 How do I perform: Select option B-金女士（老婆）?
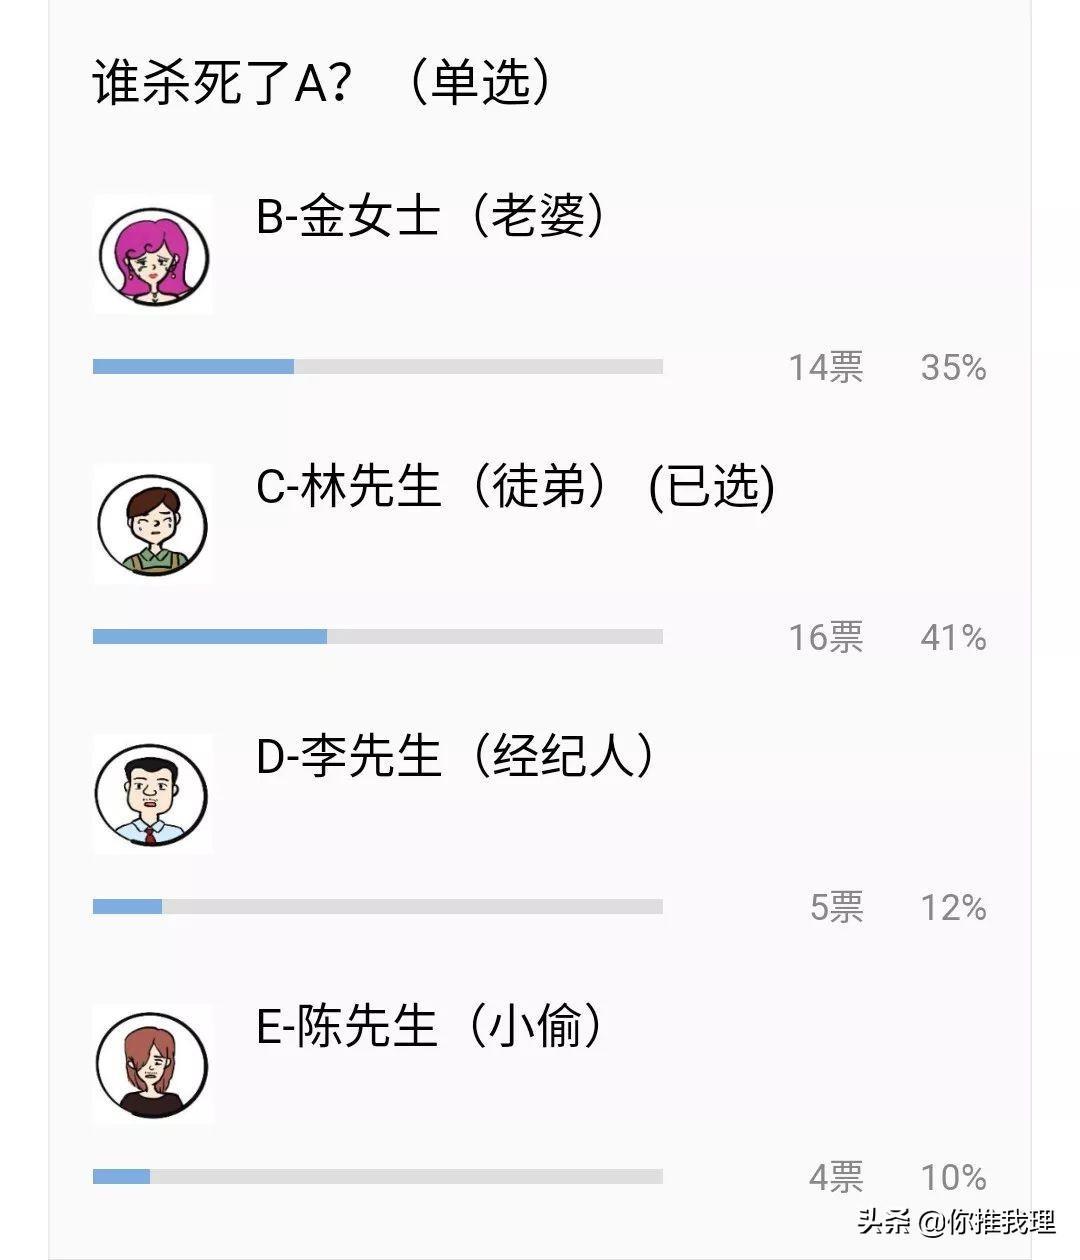[430, 216]
